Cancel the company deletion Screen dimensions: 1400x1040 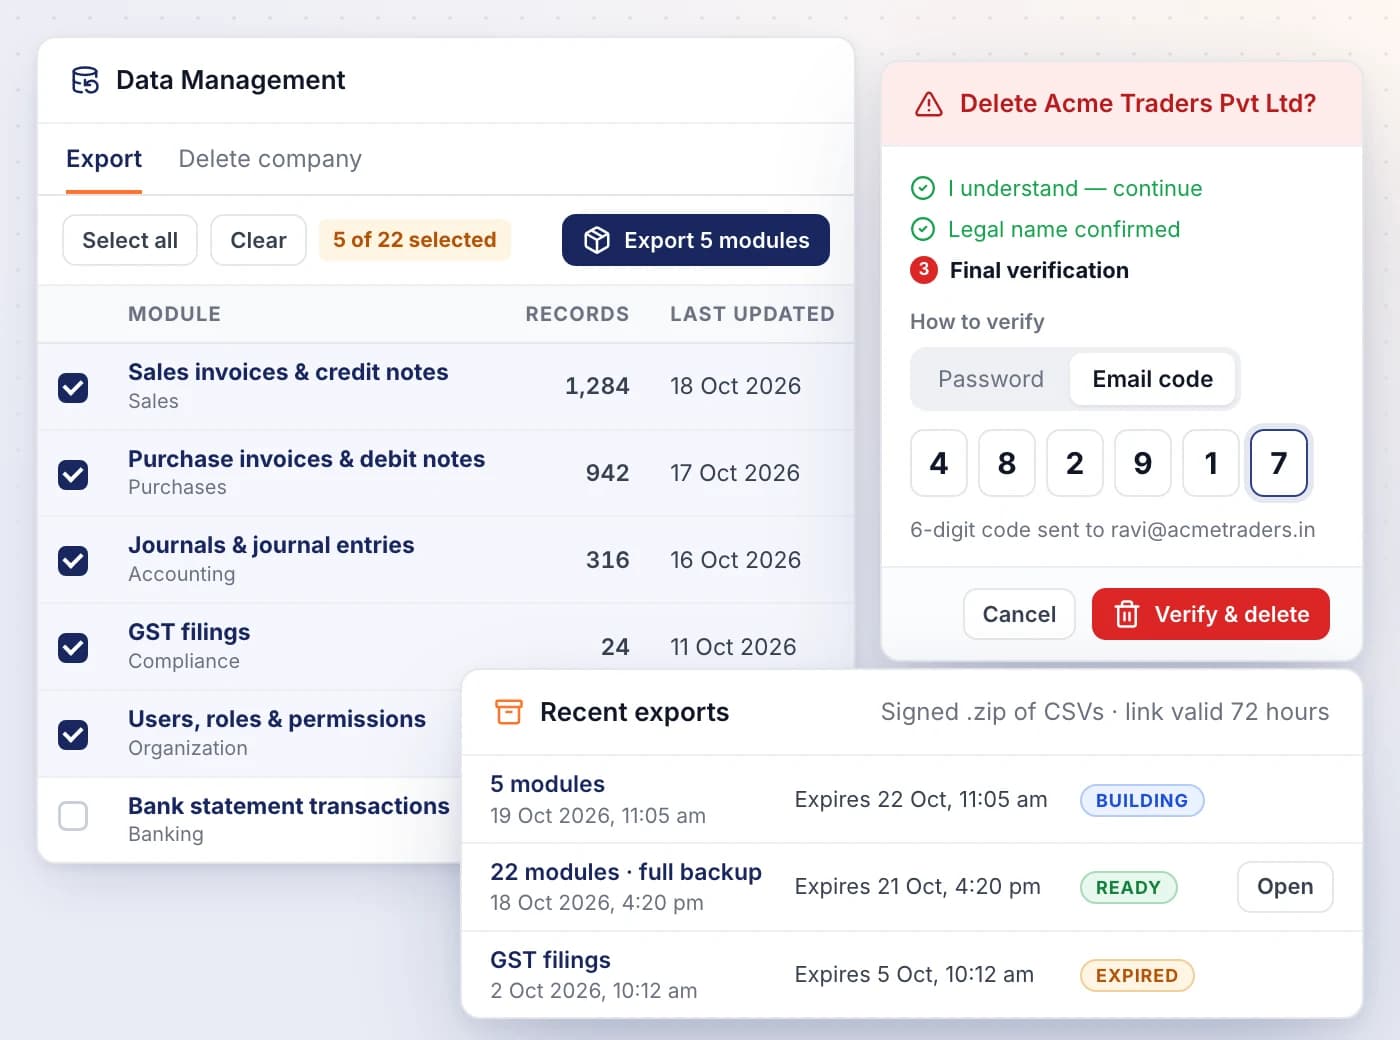pos(1019,614)
